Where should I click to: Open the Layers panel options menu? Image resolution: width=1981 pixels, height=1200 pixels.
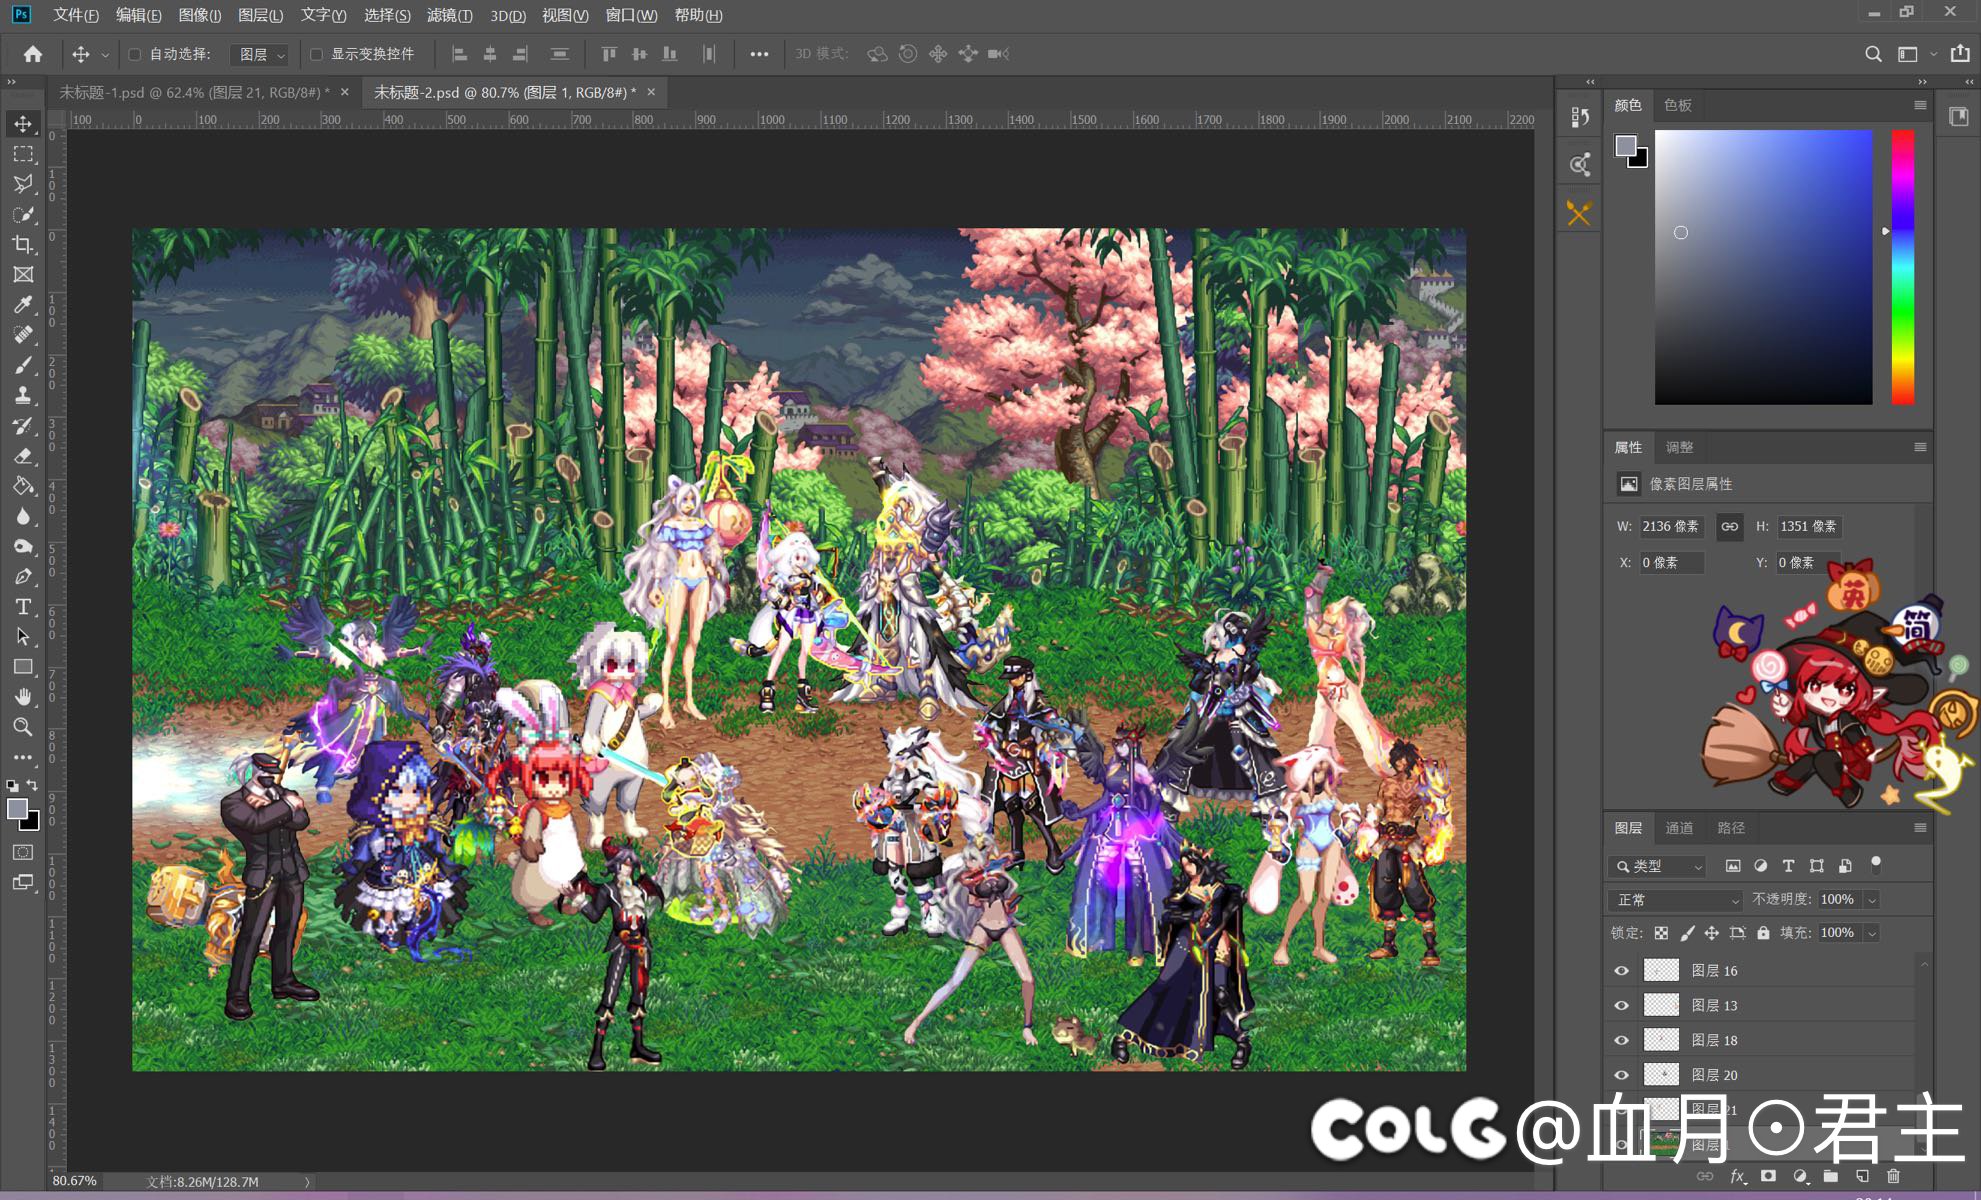[x=1920, y=827]
